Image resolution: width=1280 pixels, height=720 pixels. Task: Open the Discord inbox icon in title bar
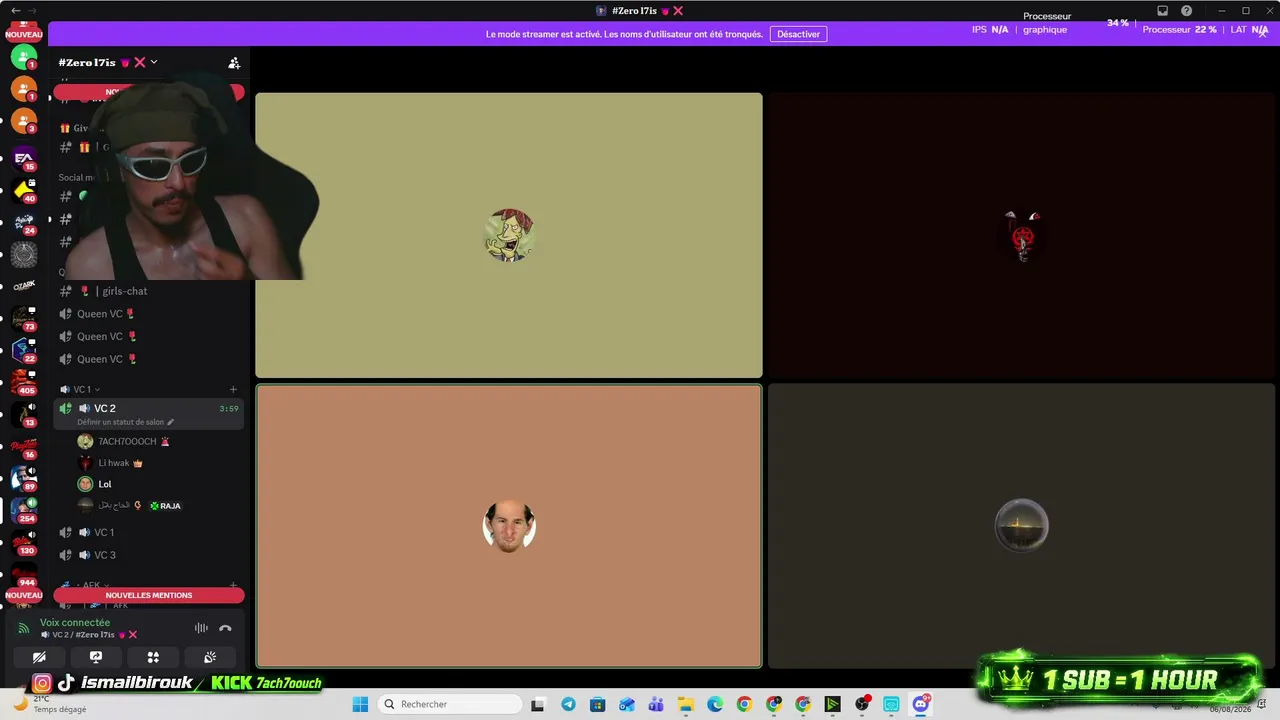(1162, 11)
